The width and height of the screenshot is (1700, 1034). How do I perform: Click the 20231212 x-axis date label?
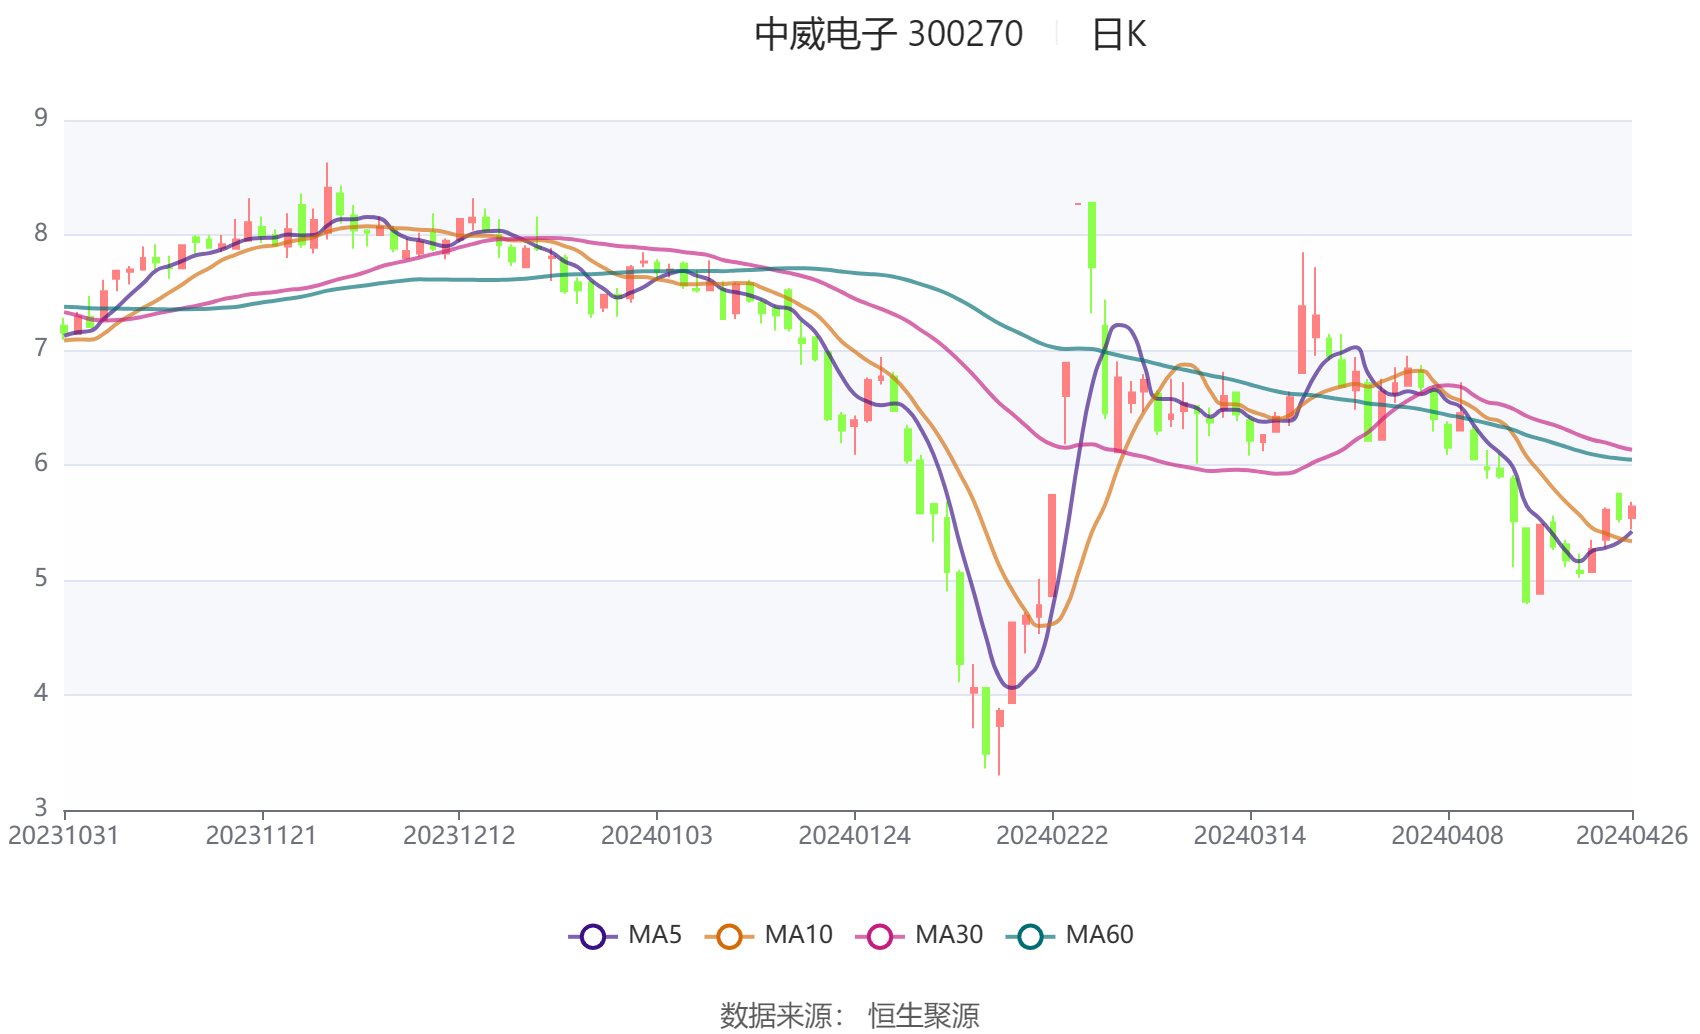click(459, 836)
